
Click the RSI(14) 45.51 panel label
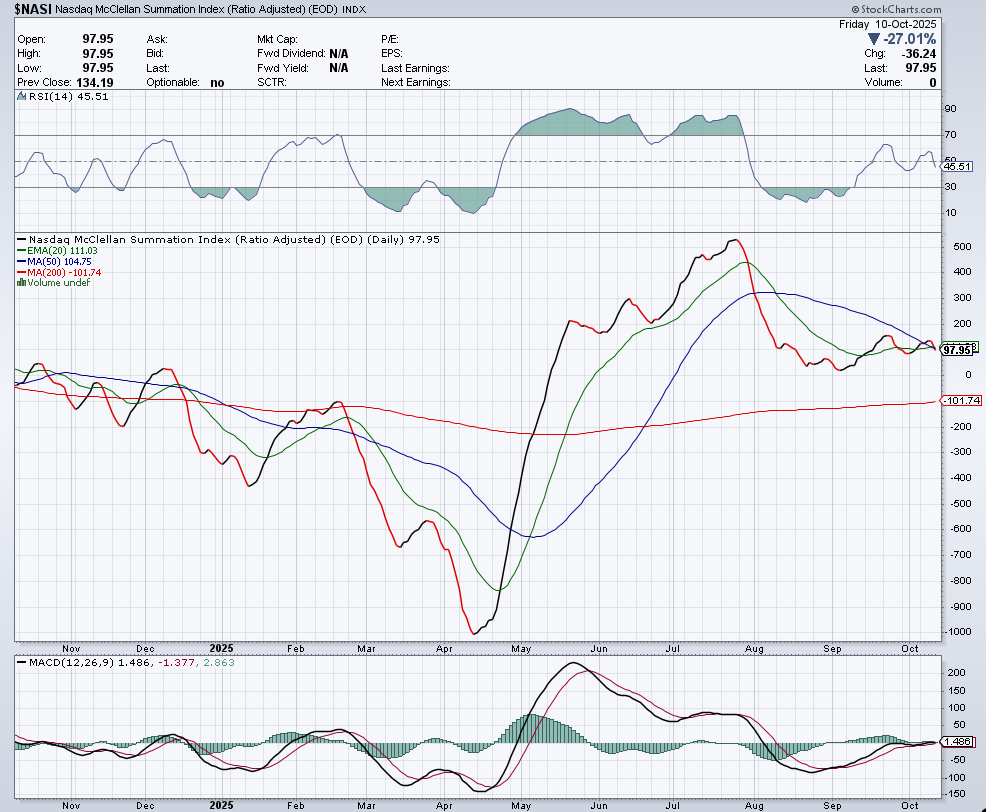click(69, 96)
